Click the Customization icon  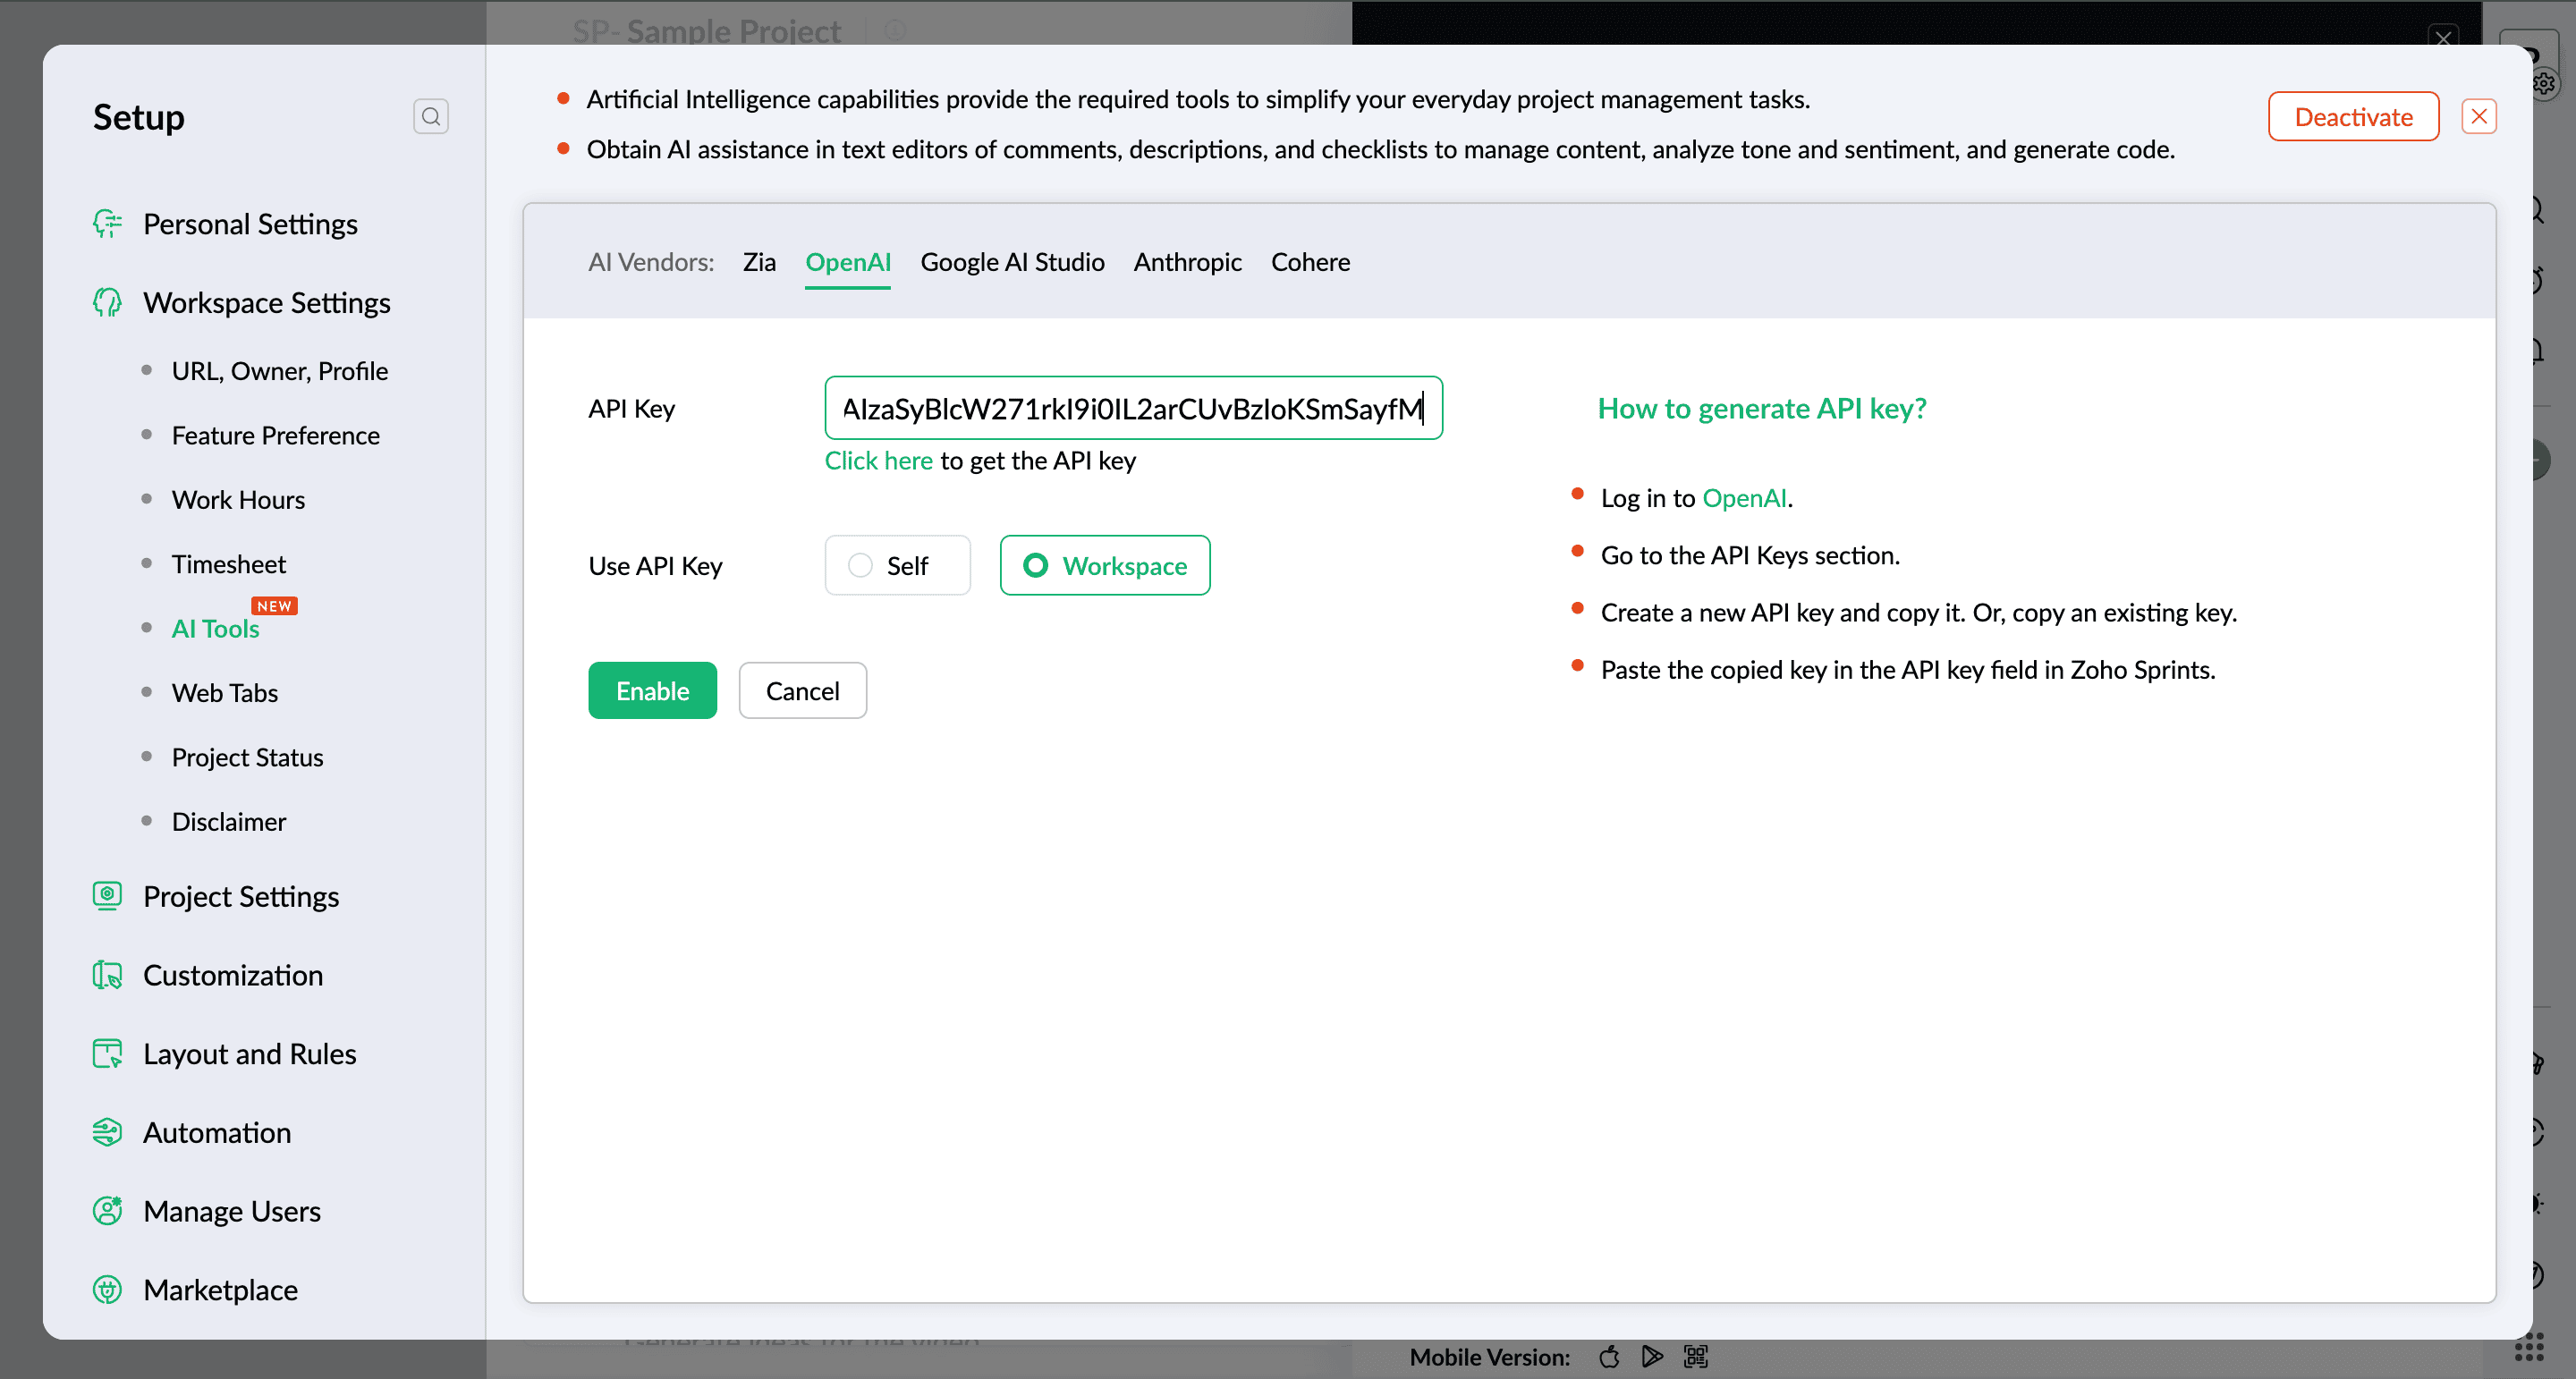[x=107, y=974]
